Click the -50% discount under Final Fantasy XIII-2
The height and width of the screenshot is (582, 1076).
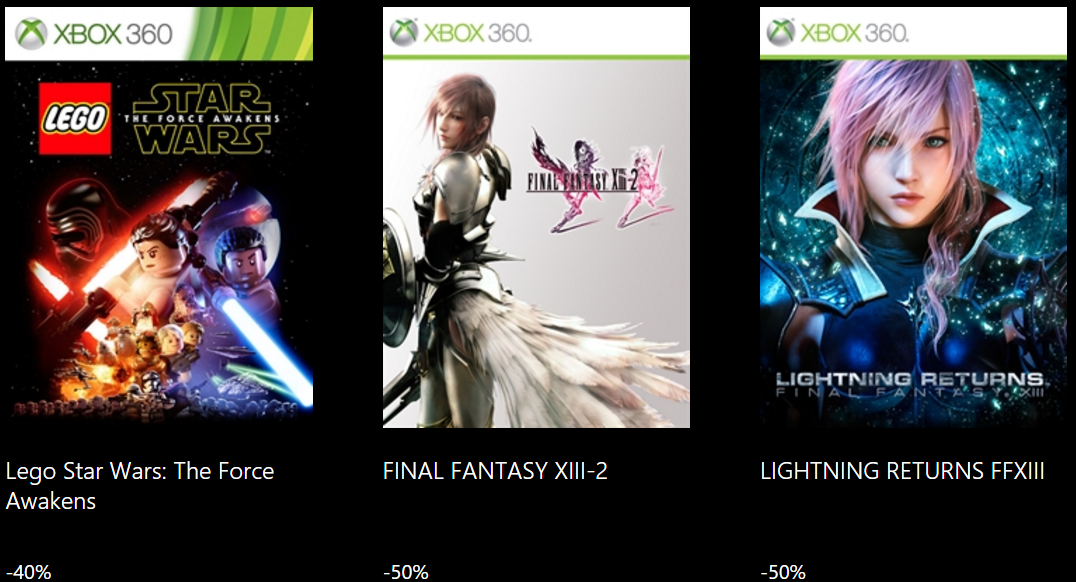click(x=406, y=572)
